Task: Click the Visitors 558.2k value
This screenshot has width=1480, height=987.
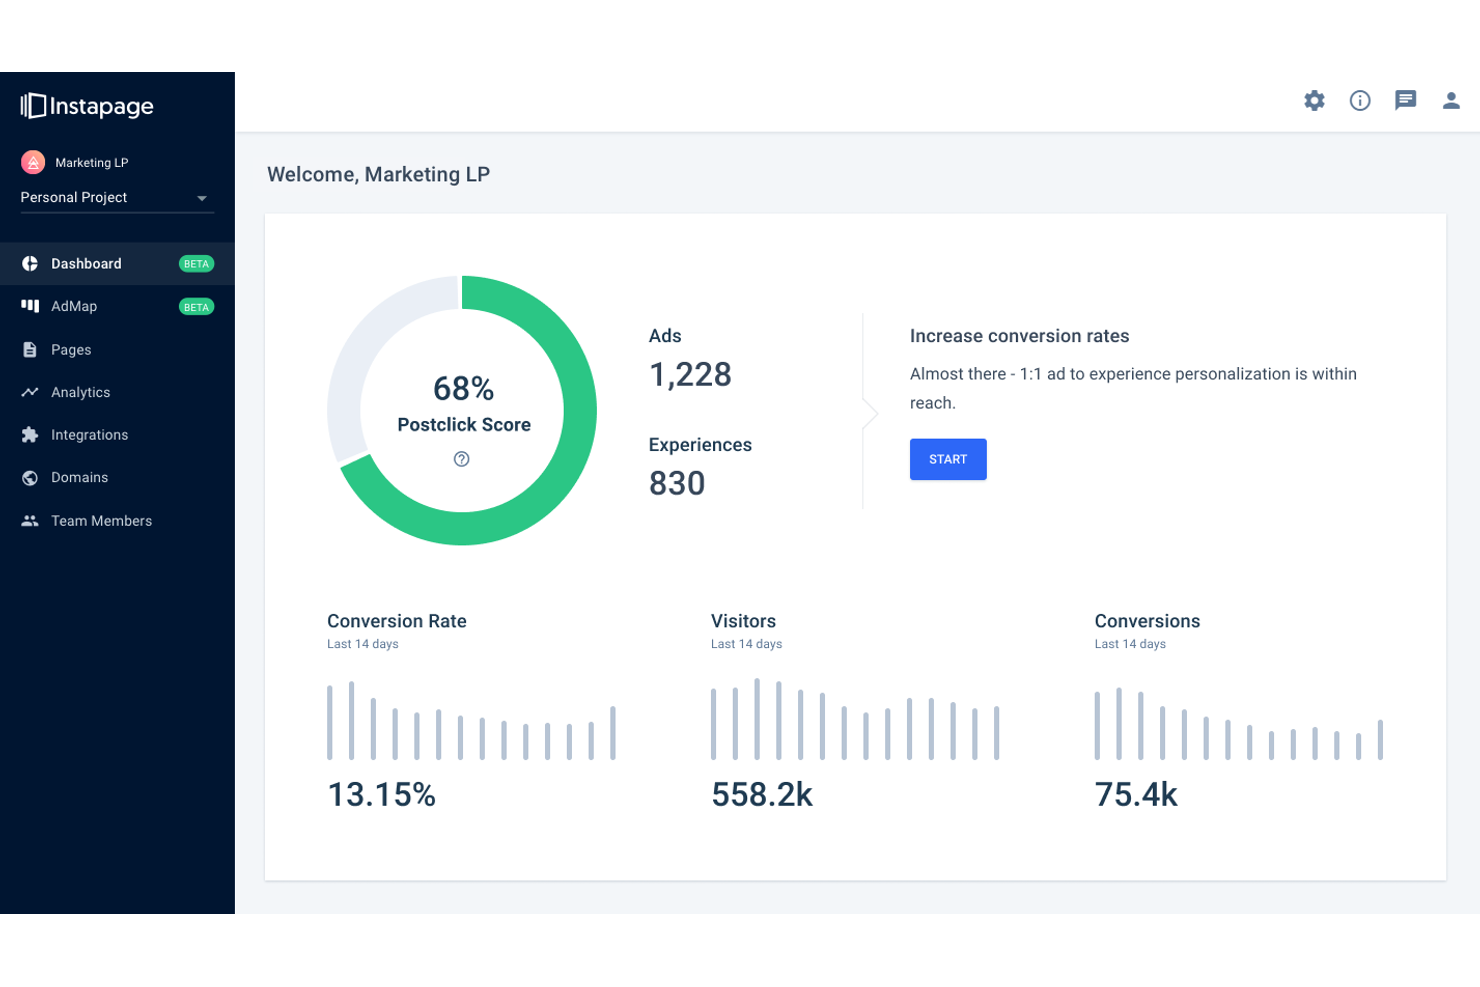Action: tap(761, 793)
